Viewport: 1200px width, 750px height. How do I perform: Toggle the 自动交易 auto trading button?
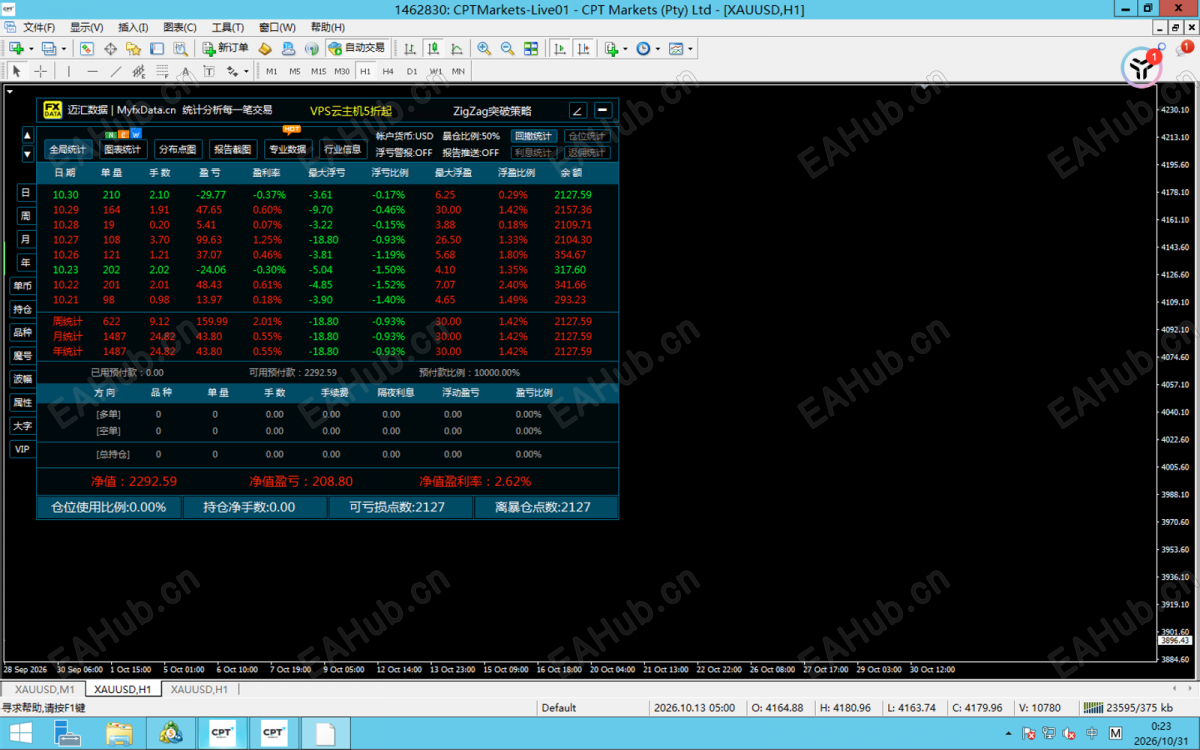357,48
